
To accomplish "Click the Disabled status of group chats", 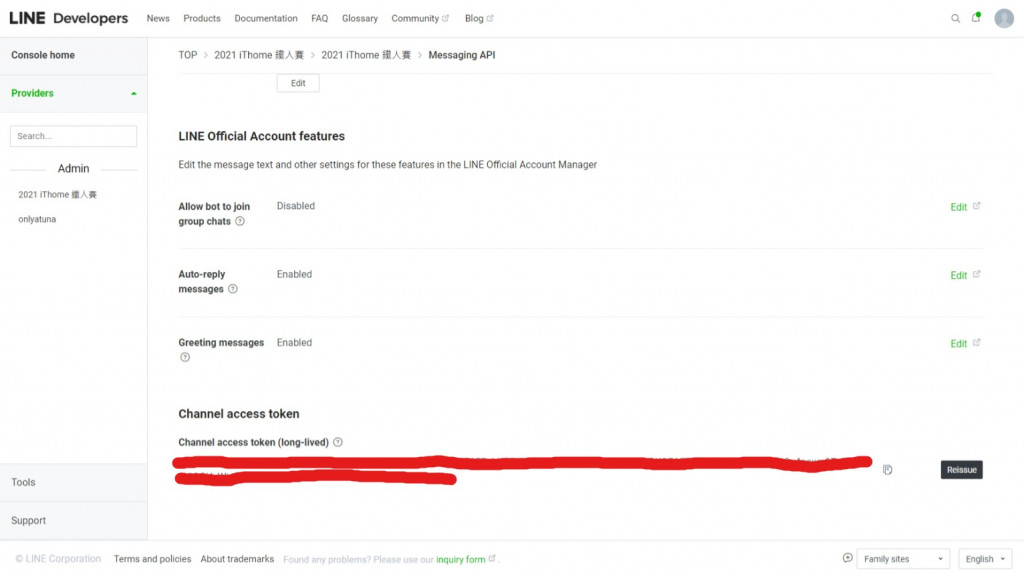I will tap(296, 206).
